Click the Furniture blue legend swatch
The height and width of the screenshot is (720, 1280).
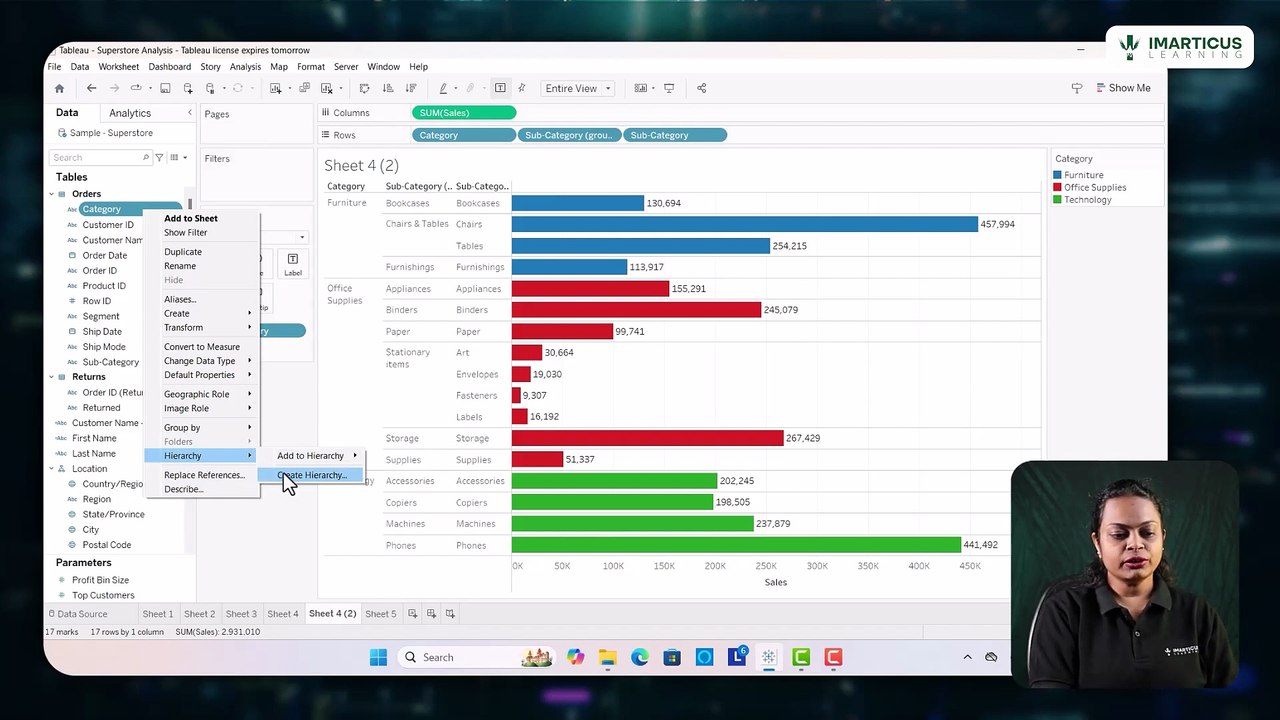tap(1057, 175)
